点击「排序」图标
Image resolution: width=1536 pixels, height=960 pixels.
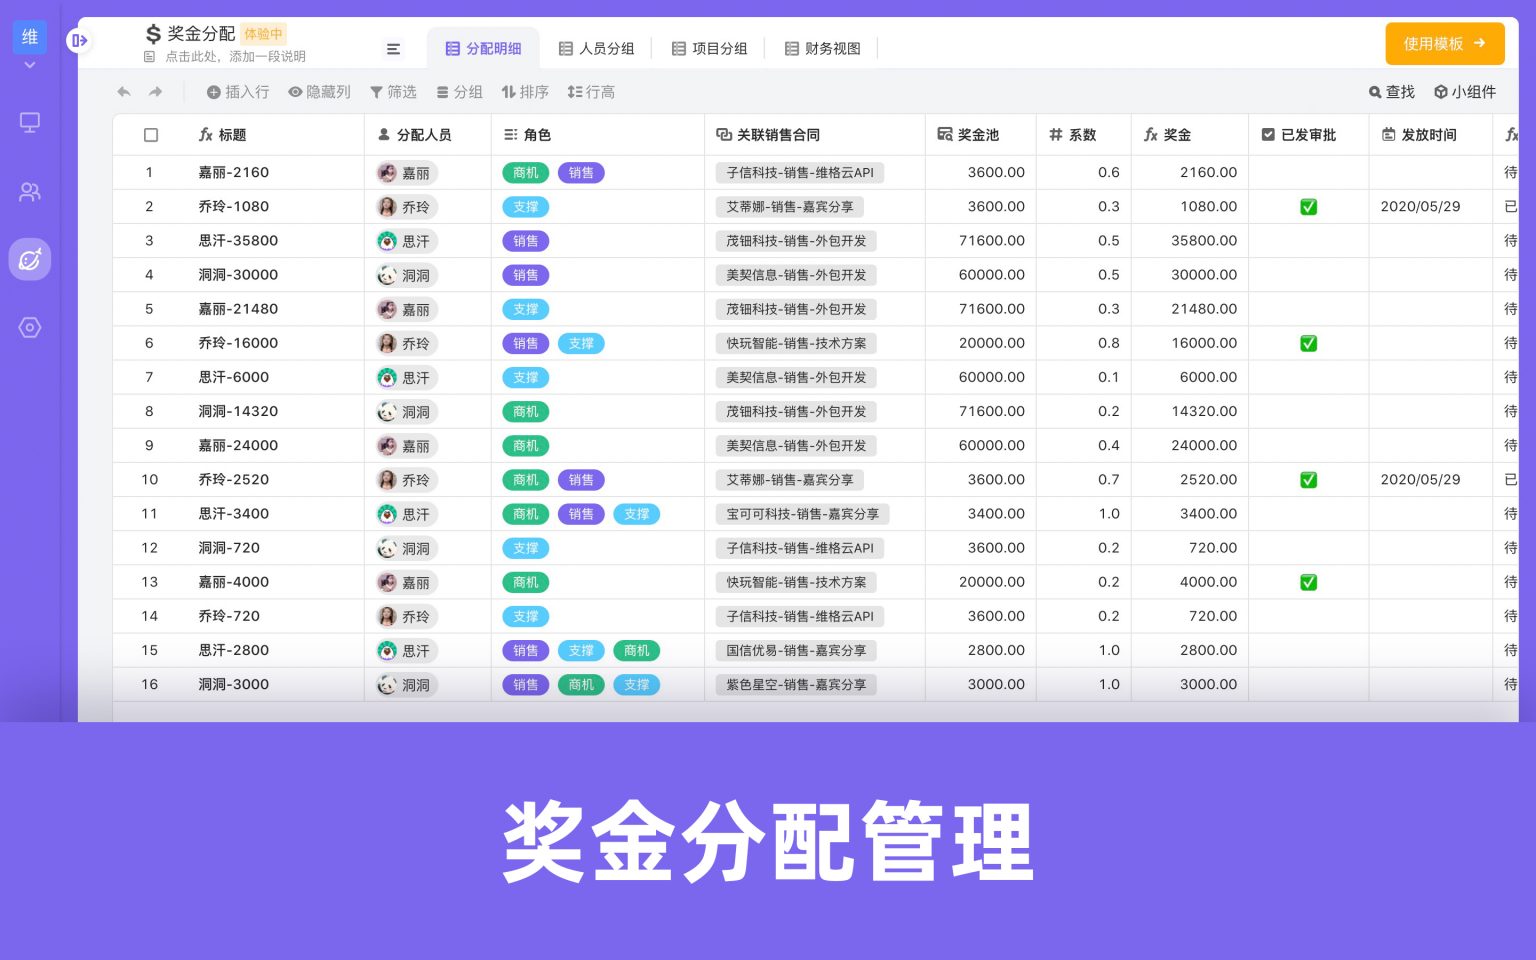507,92
